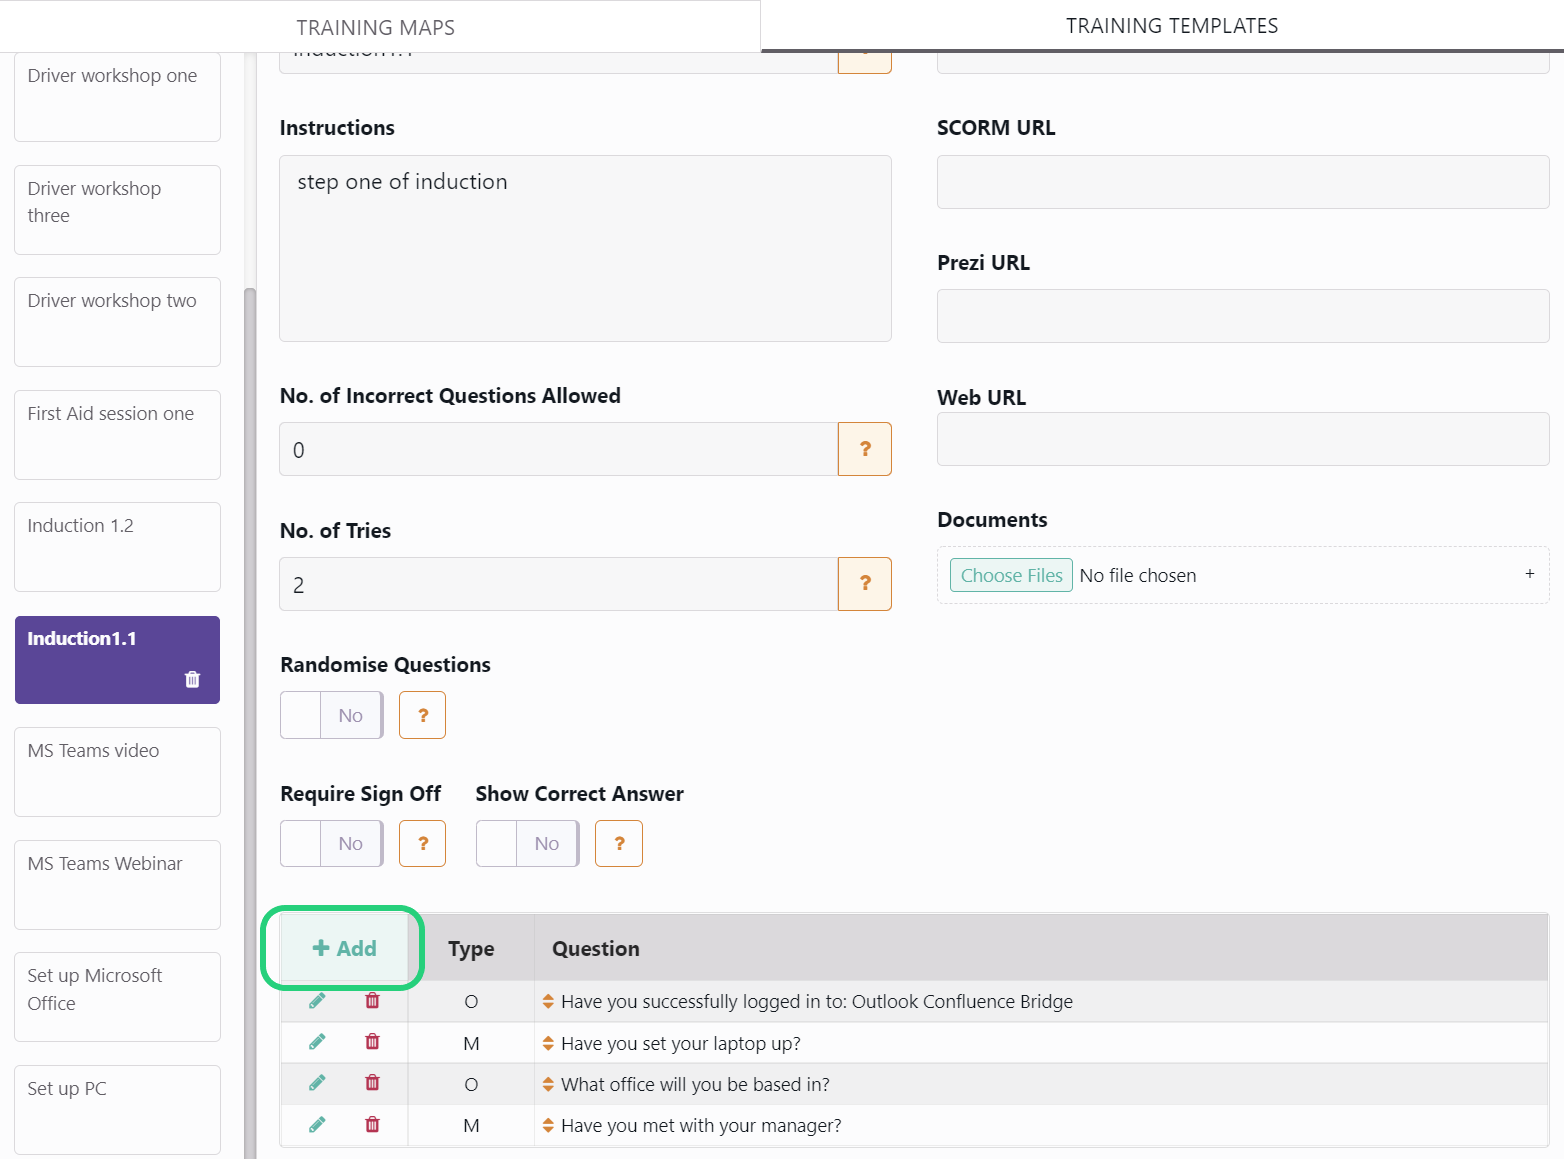Viewport: 1564px width, 1159px height.
Task: Open the Set up Microsoft Office template
Action: click(x=117, y=997)
